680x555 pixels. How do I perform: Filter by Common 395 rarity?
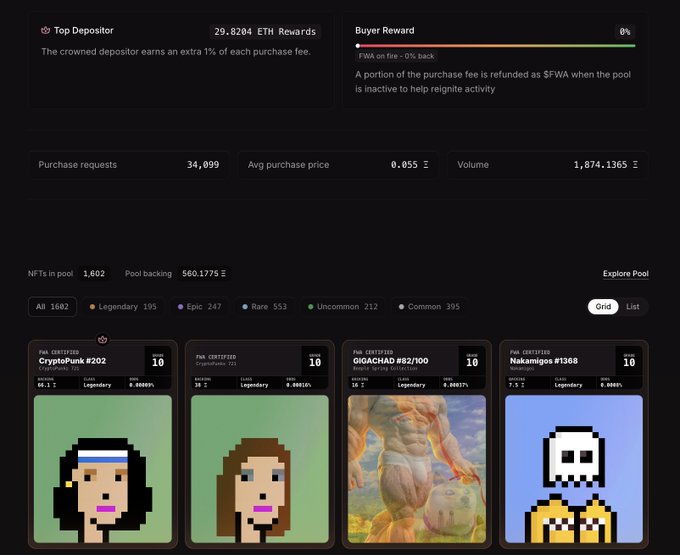point(429,307)
